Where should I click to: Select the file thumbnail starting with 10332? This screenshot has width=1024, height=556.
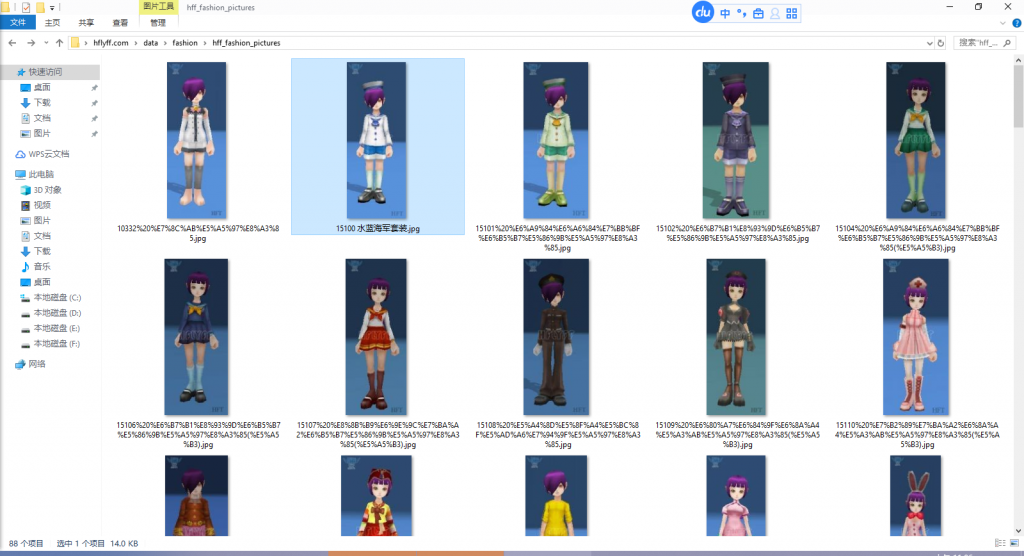click(x=197, y=140)
